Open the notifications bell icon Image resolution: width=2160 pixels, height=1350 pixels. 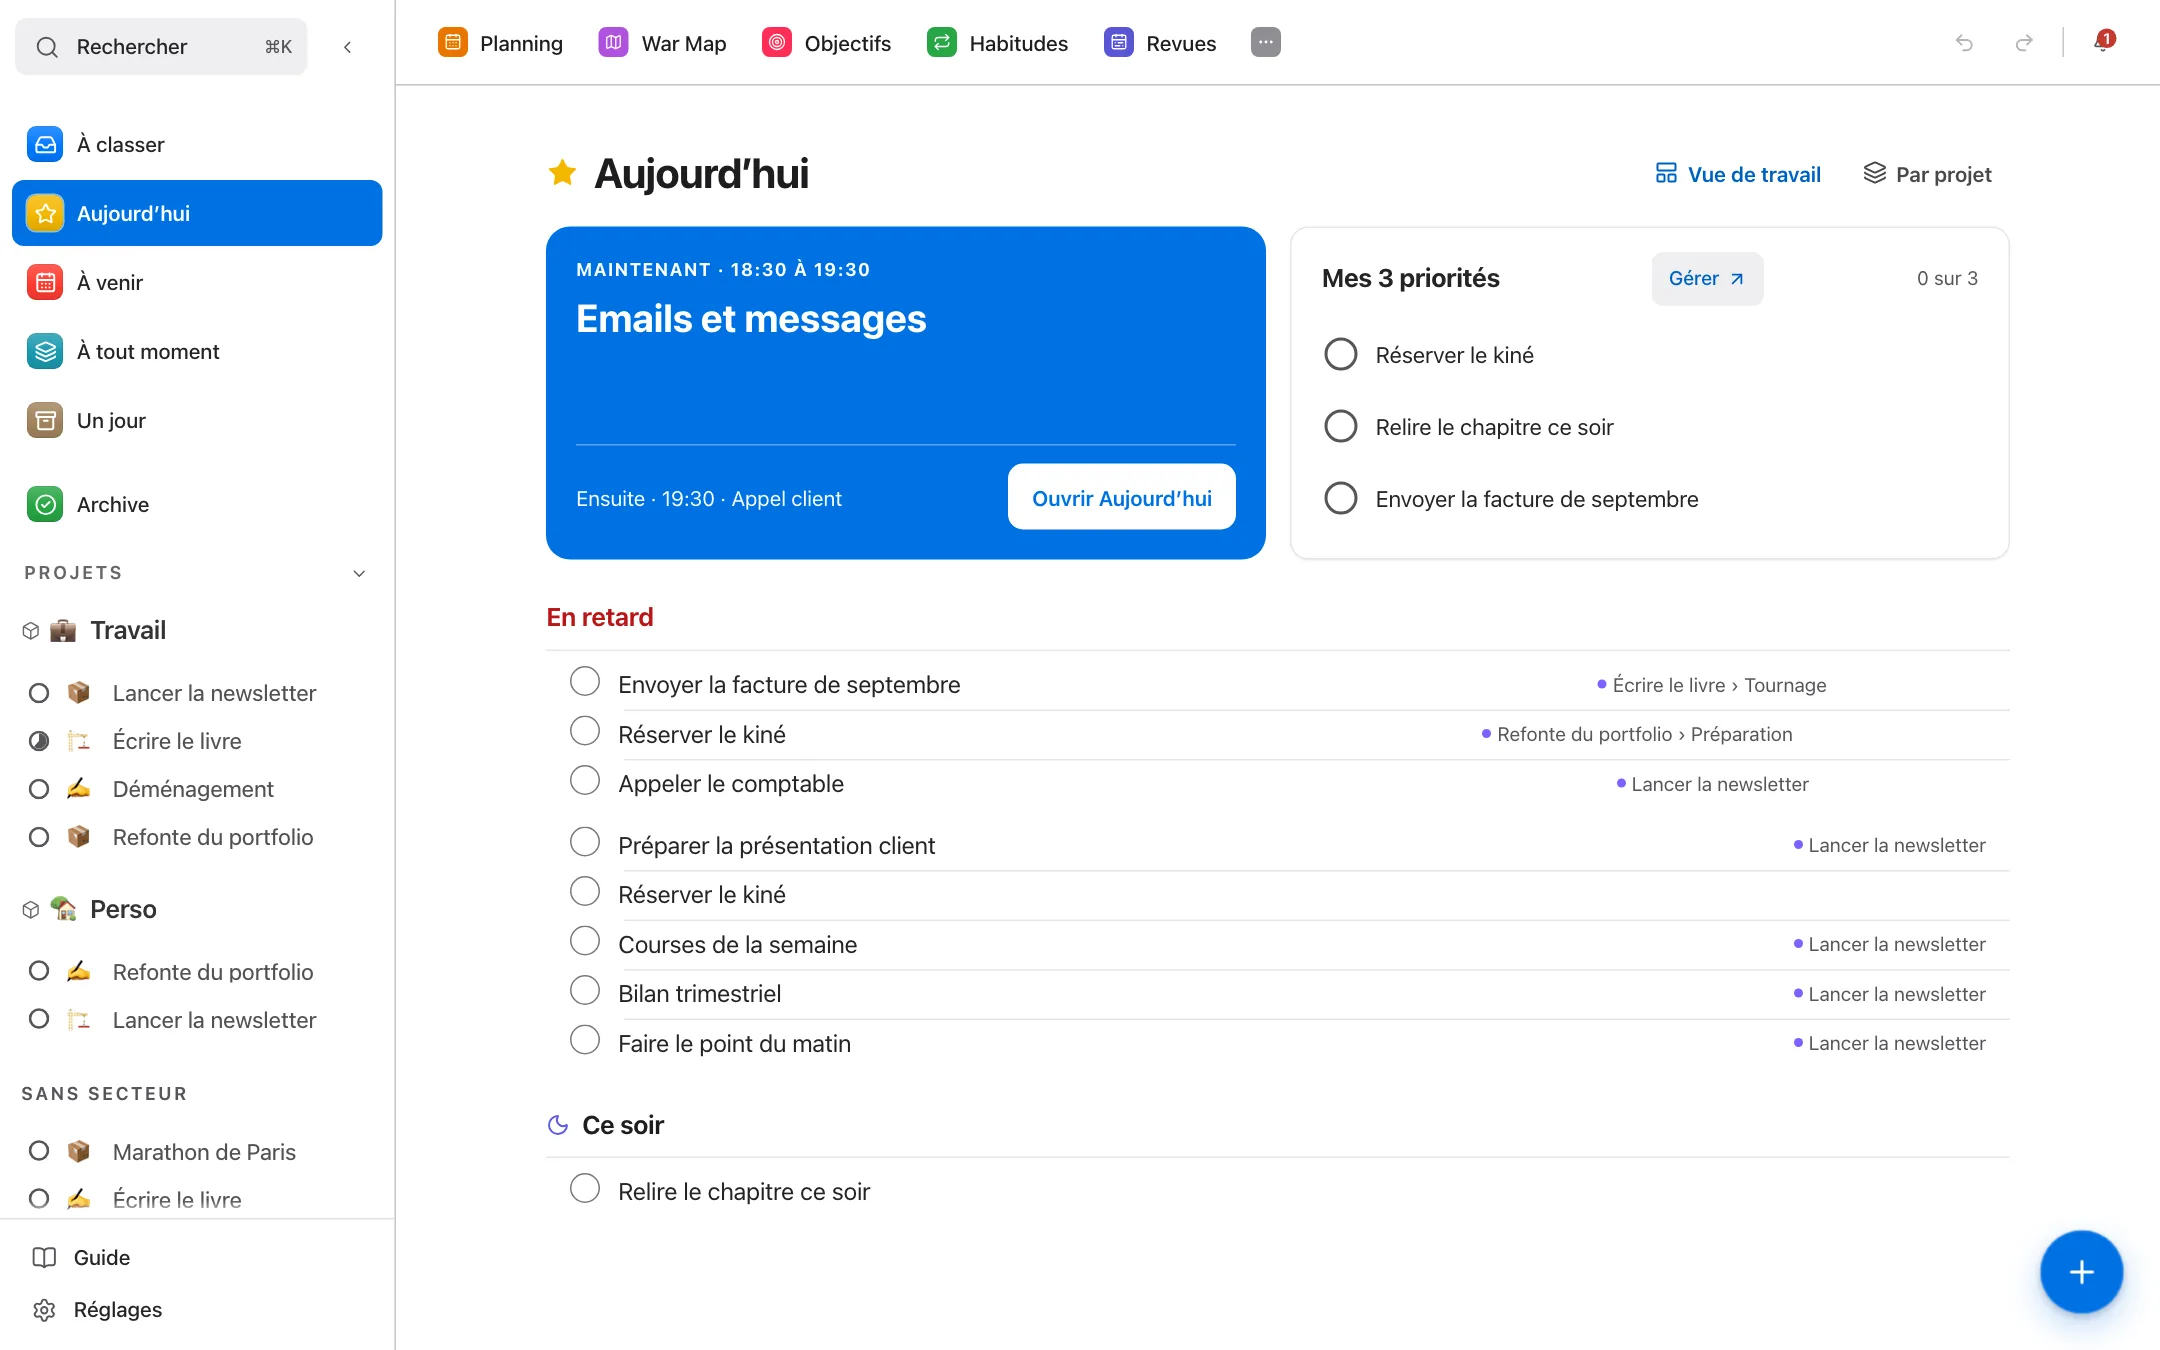point(2103,42)
